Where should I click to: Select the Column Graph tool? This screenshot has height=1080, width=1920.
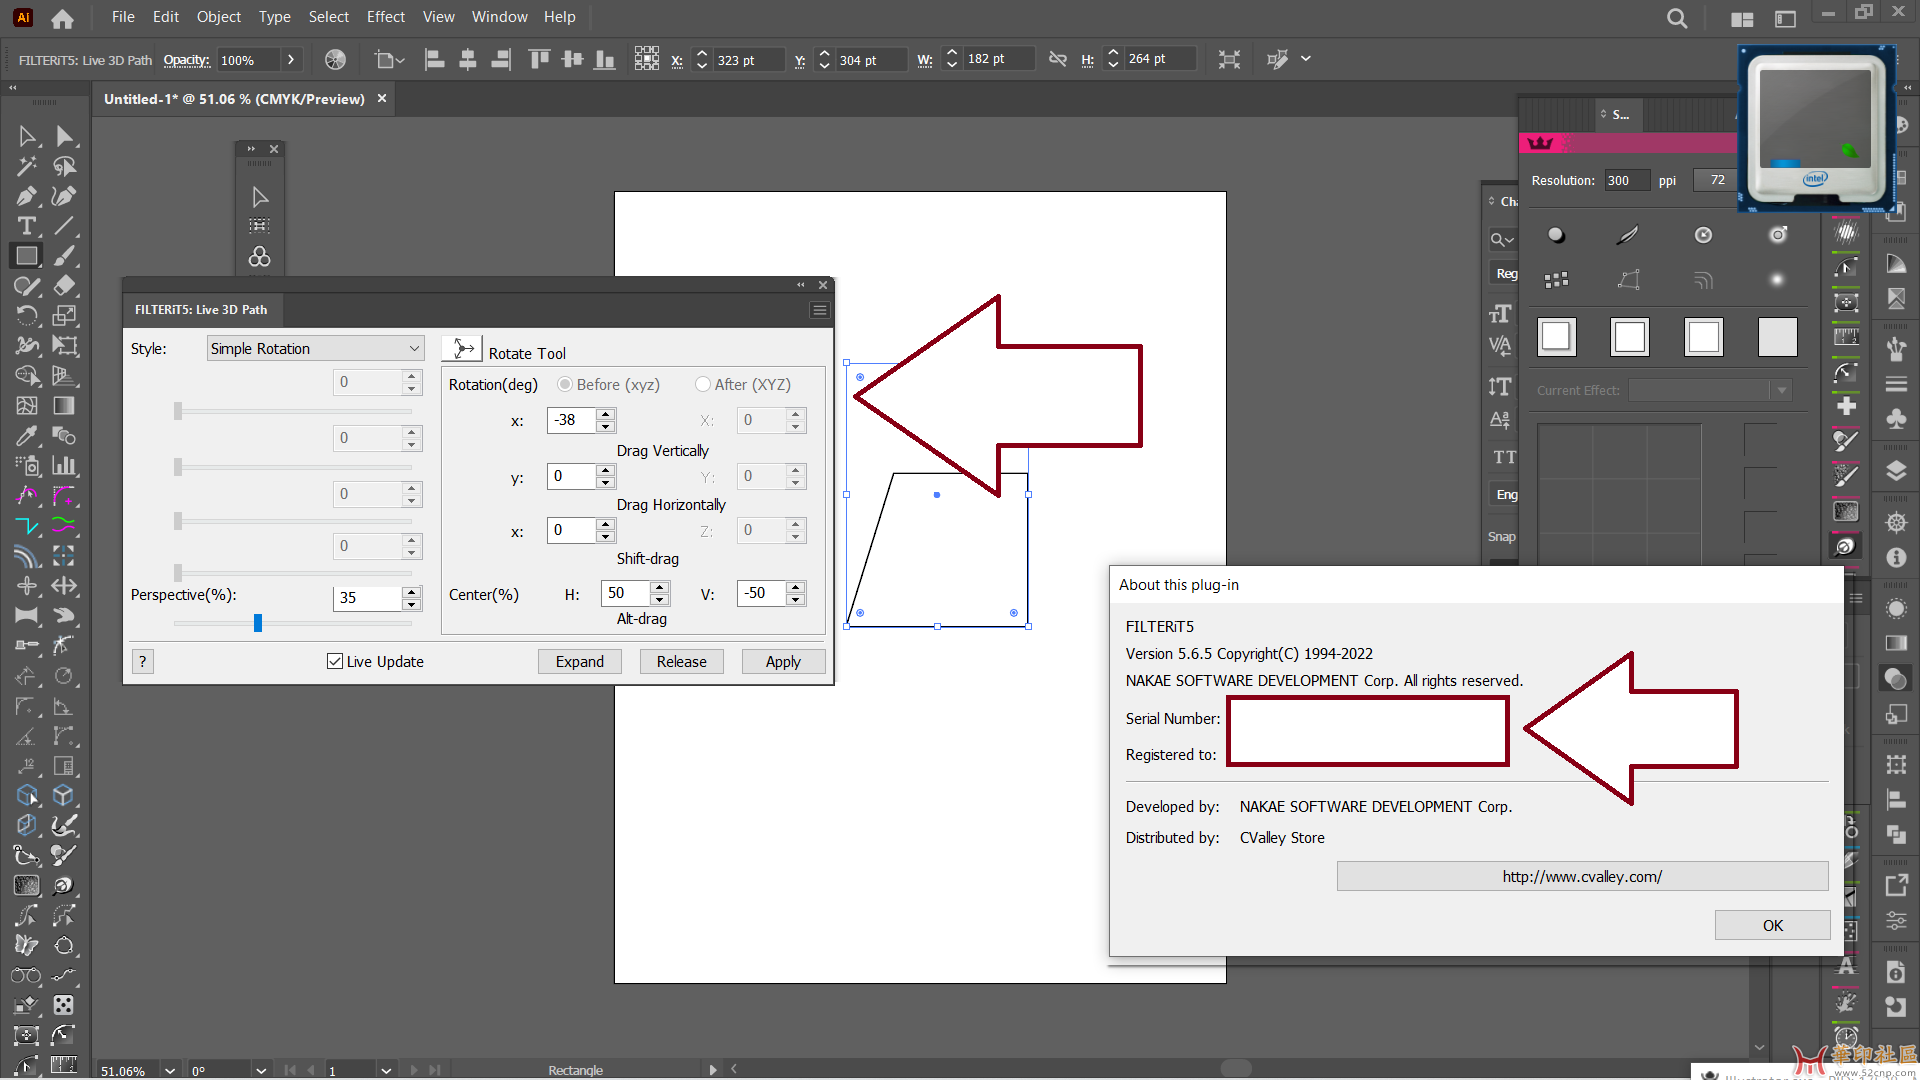(64, 466)
